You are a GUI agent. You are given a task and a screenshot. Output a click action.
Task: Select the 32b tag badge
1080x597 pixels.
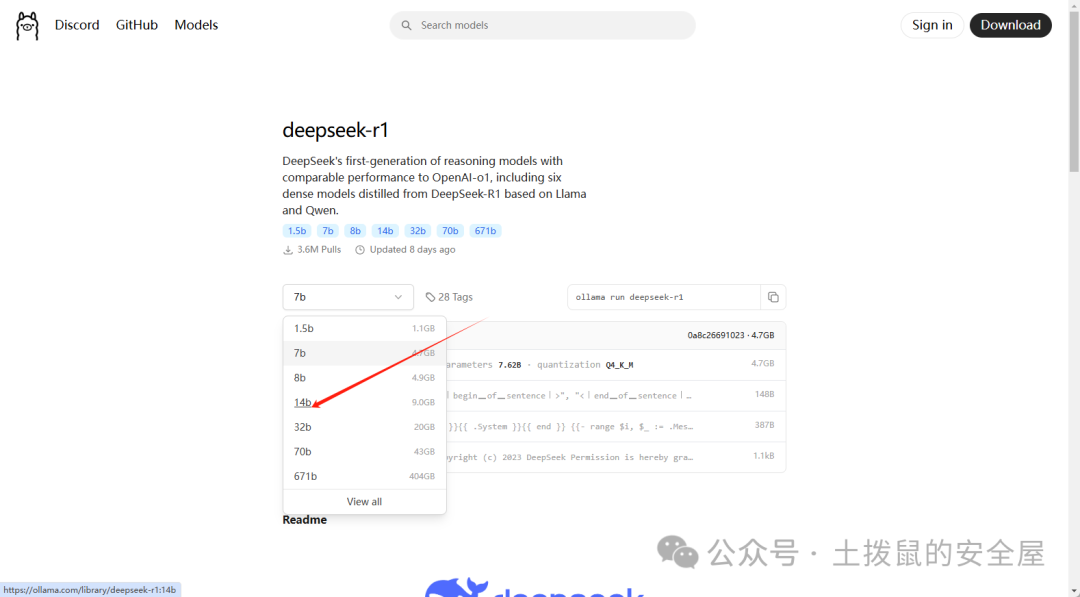(417, 231)
